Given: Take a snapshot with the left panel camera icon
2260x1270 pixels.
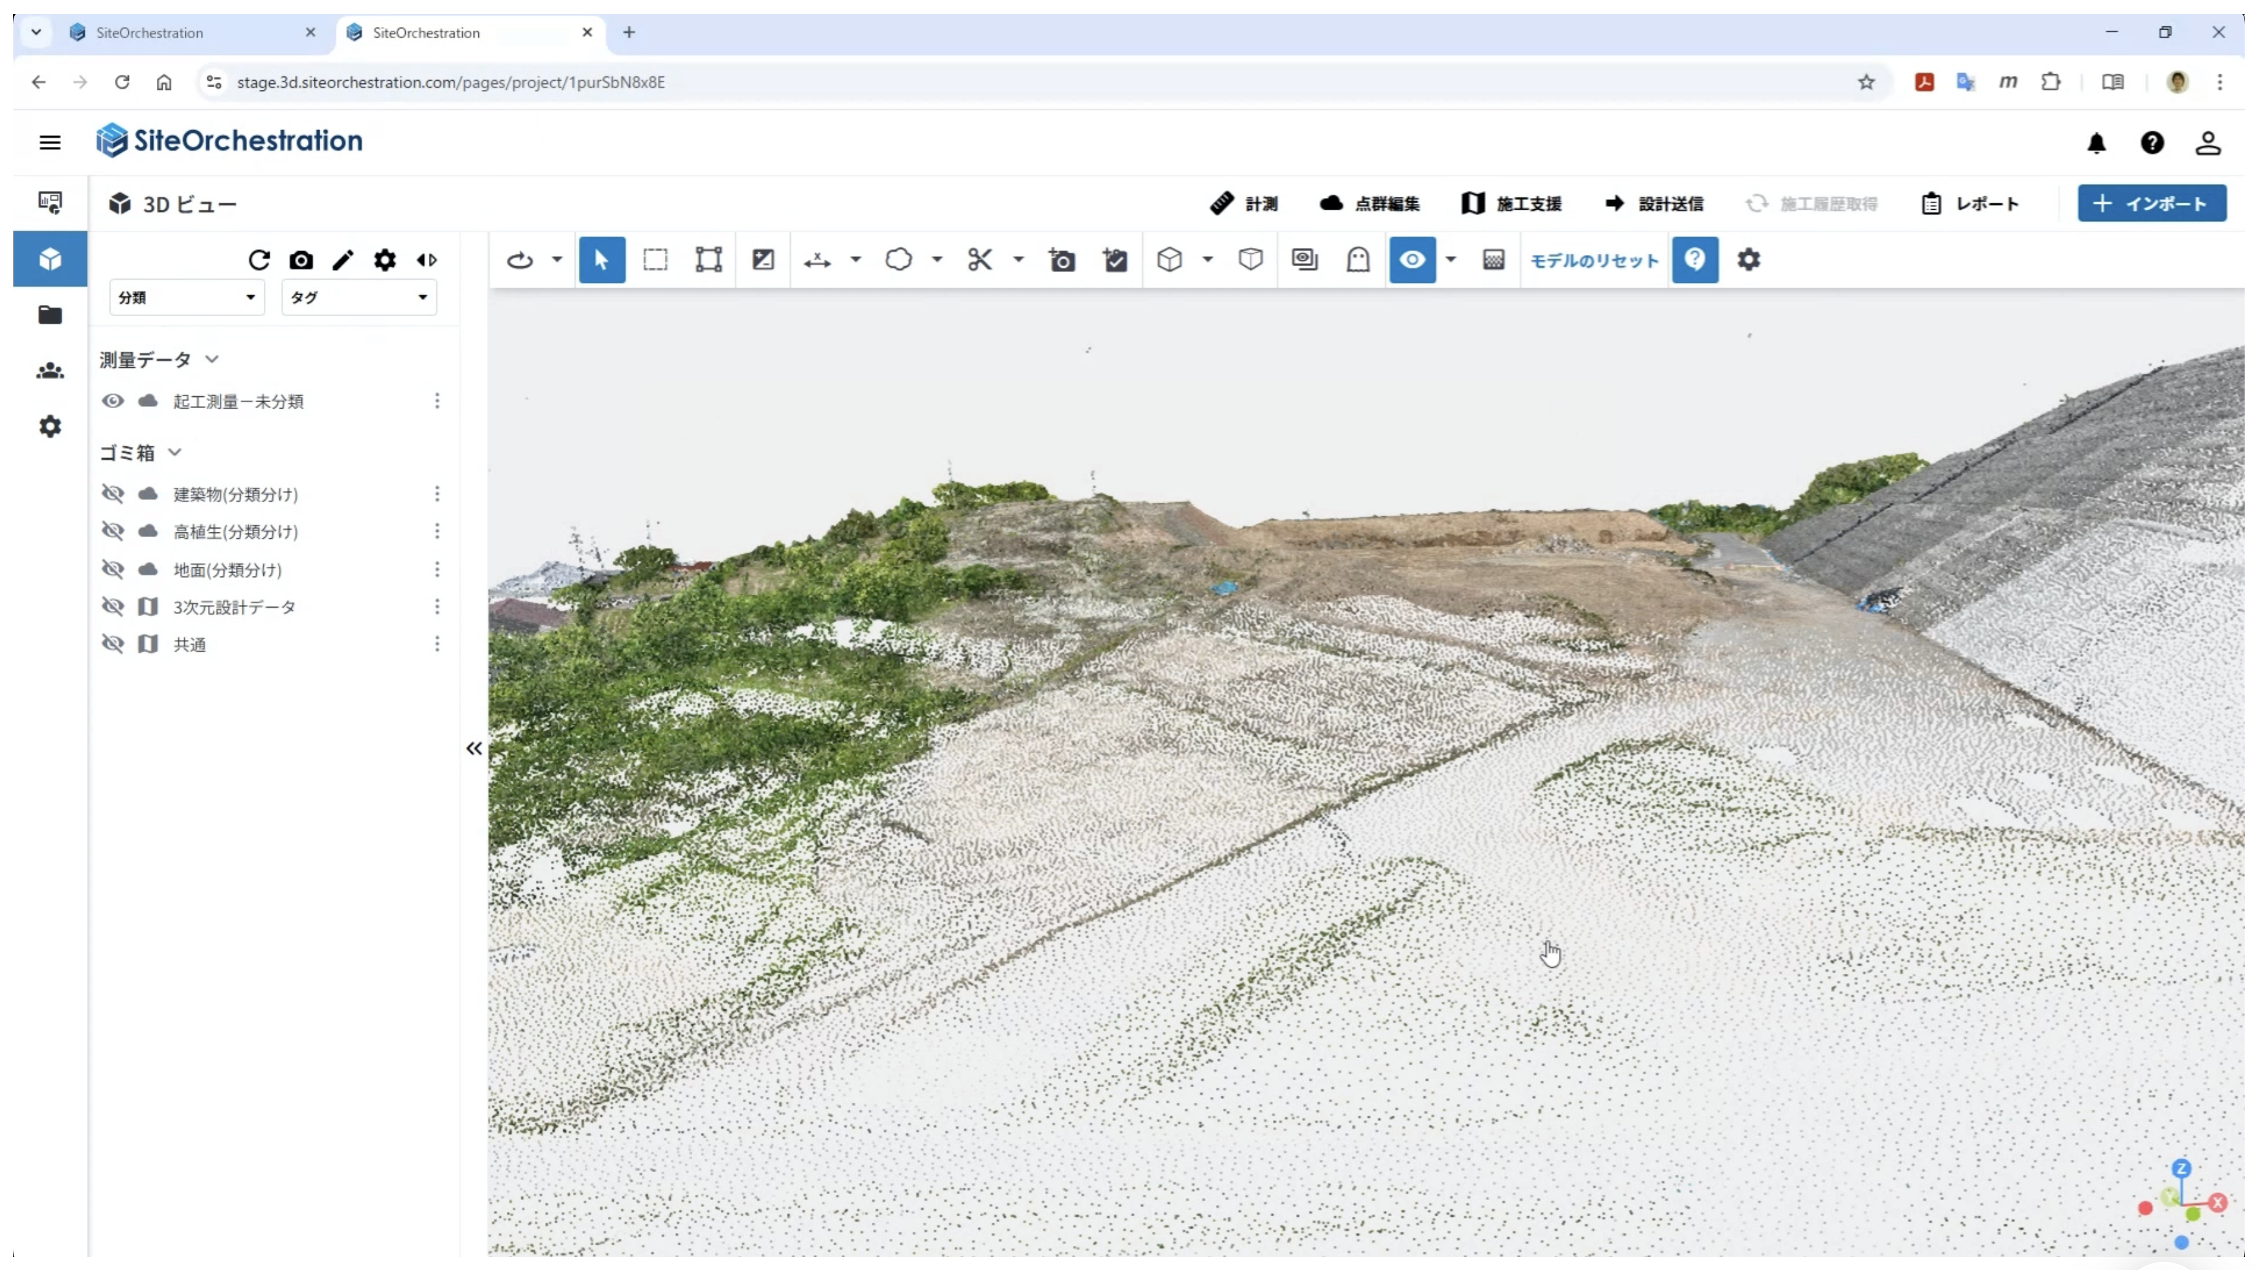Looking at the screenshot, I should coord(301,260).
